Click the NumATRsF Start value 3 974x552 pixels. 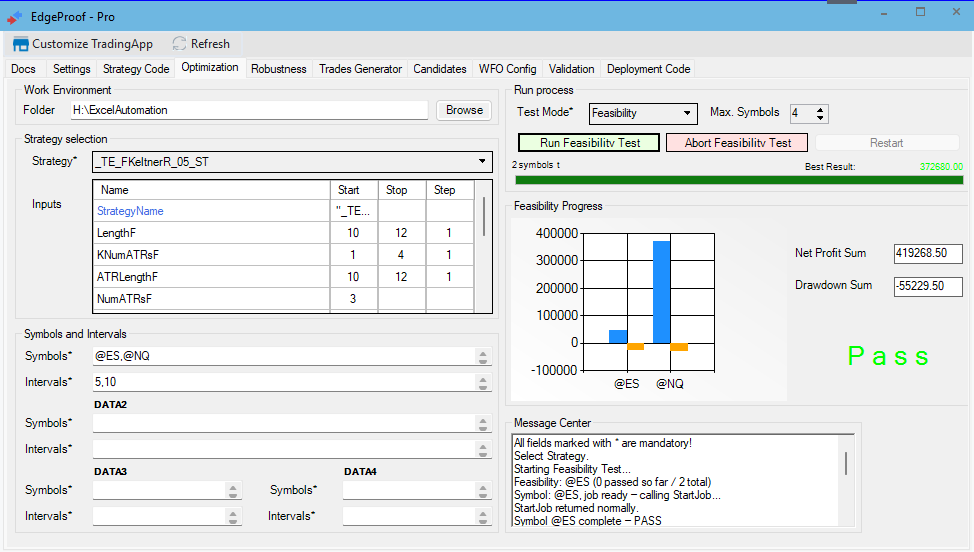click(x=353, y=299)
